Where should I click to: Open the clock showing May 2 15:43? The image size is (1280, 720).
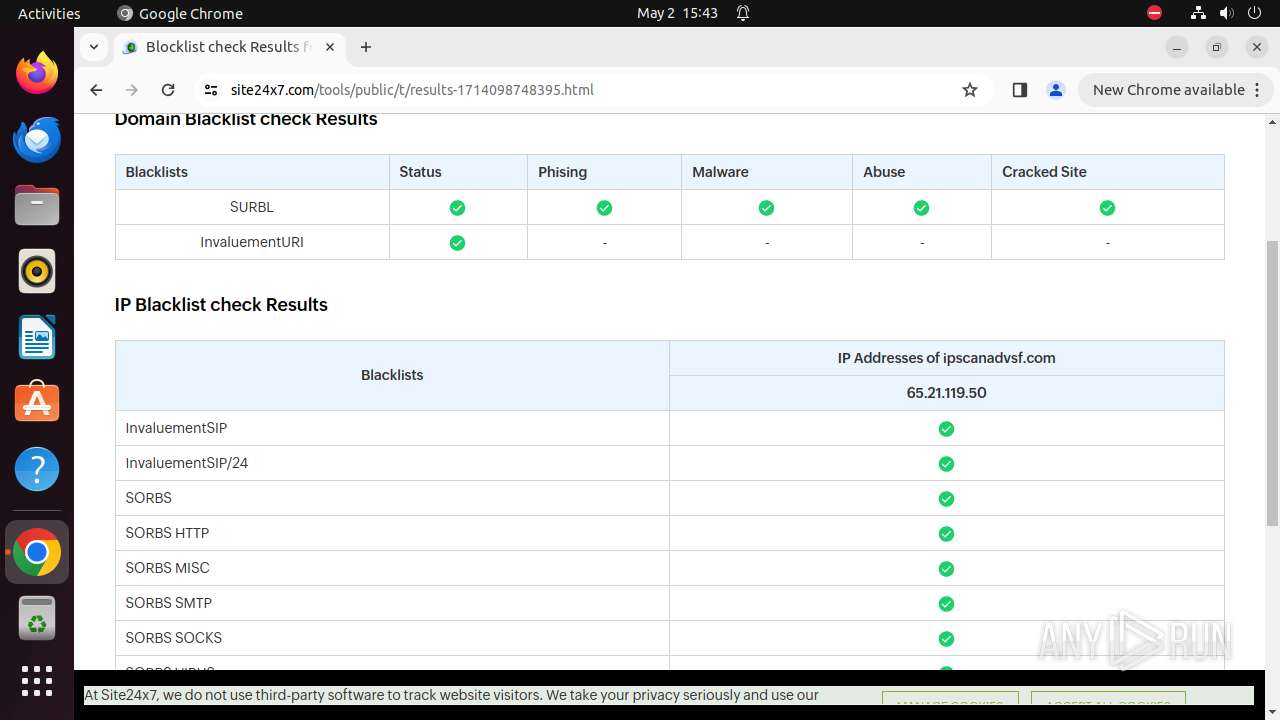677,13
